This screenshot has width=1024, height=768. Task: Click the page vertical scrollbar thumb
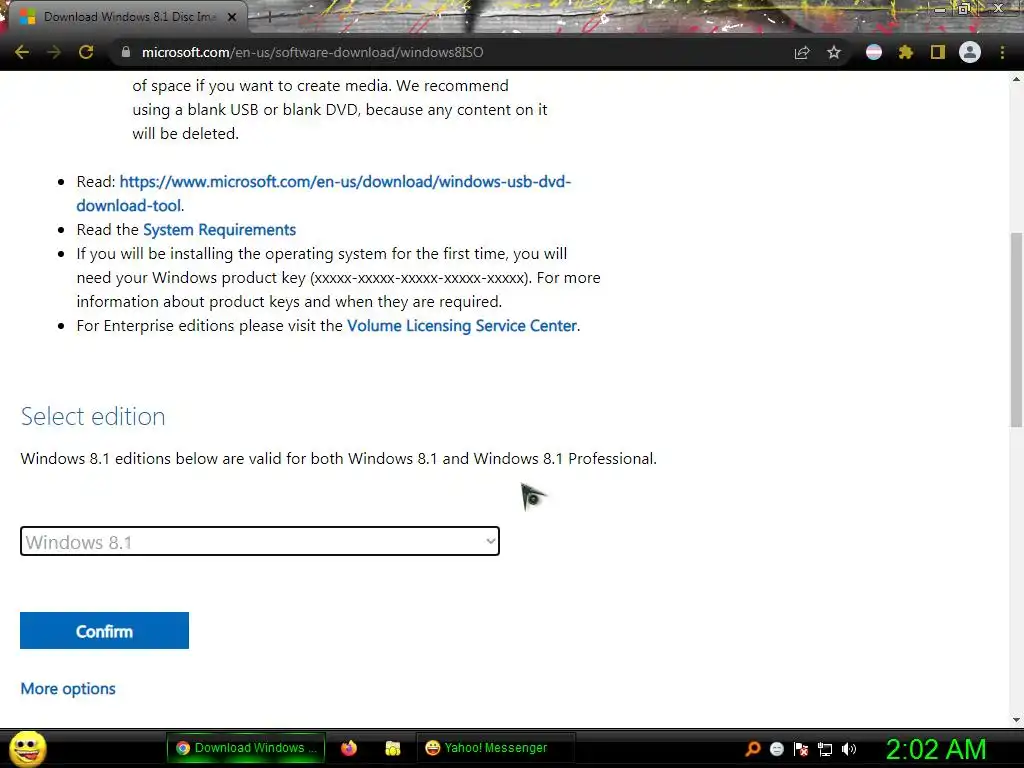(1016, 330)
